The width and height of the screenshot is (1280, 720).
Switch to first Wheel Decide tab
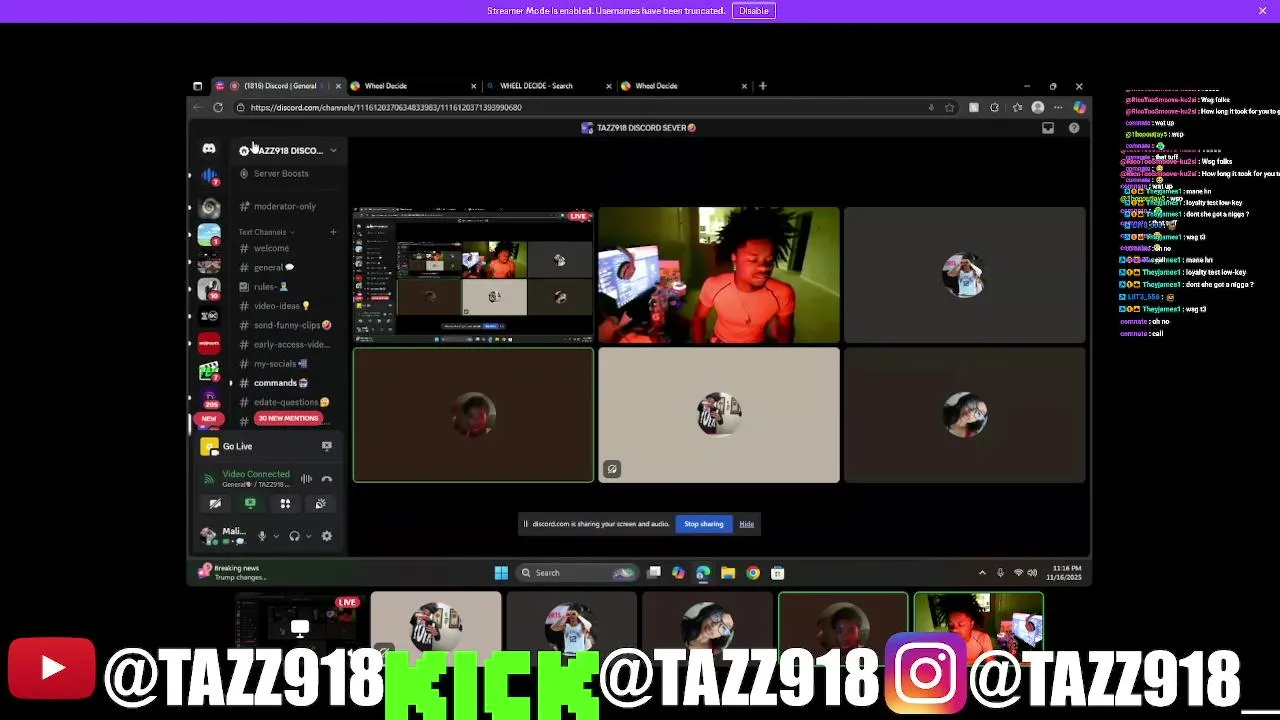(x=411, y=86)
